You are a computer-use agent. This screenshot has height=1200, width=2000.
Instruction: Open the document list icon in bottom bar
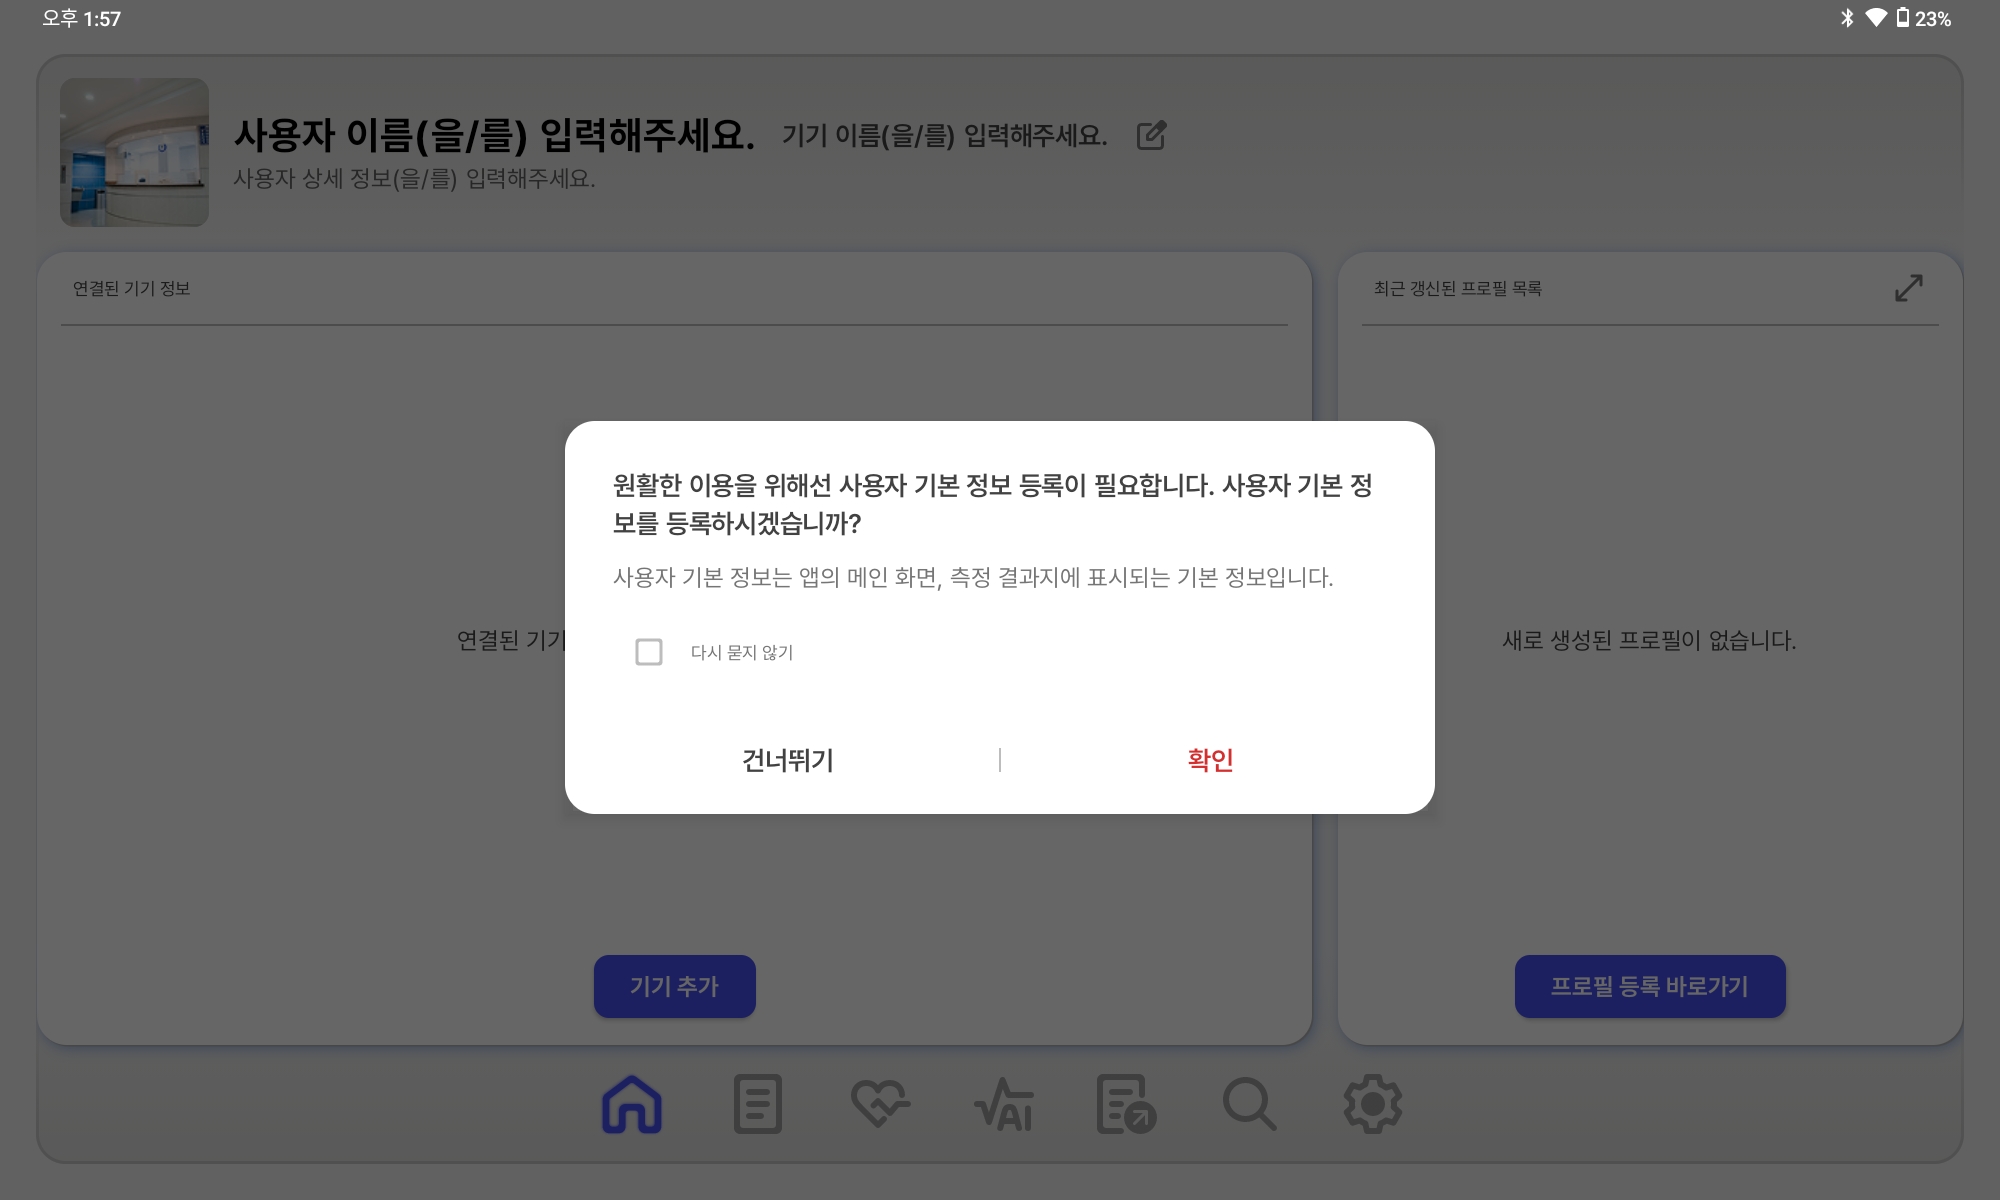click(757, 1104)
